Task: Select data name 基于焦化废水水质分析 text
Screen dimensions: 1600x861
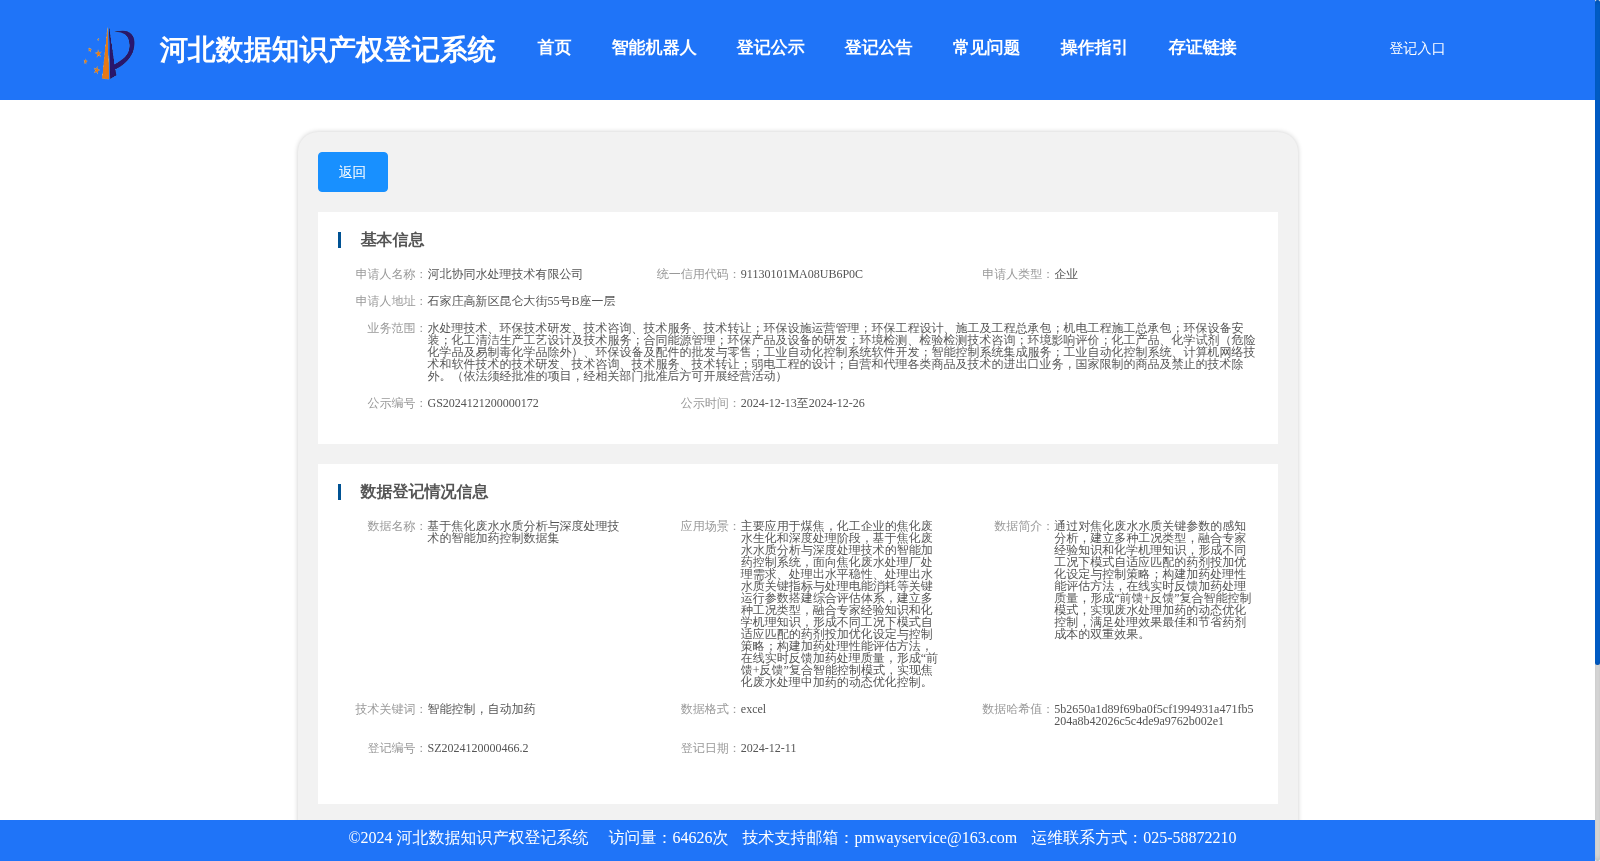Action: pos(523,532)
